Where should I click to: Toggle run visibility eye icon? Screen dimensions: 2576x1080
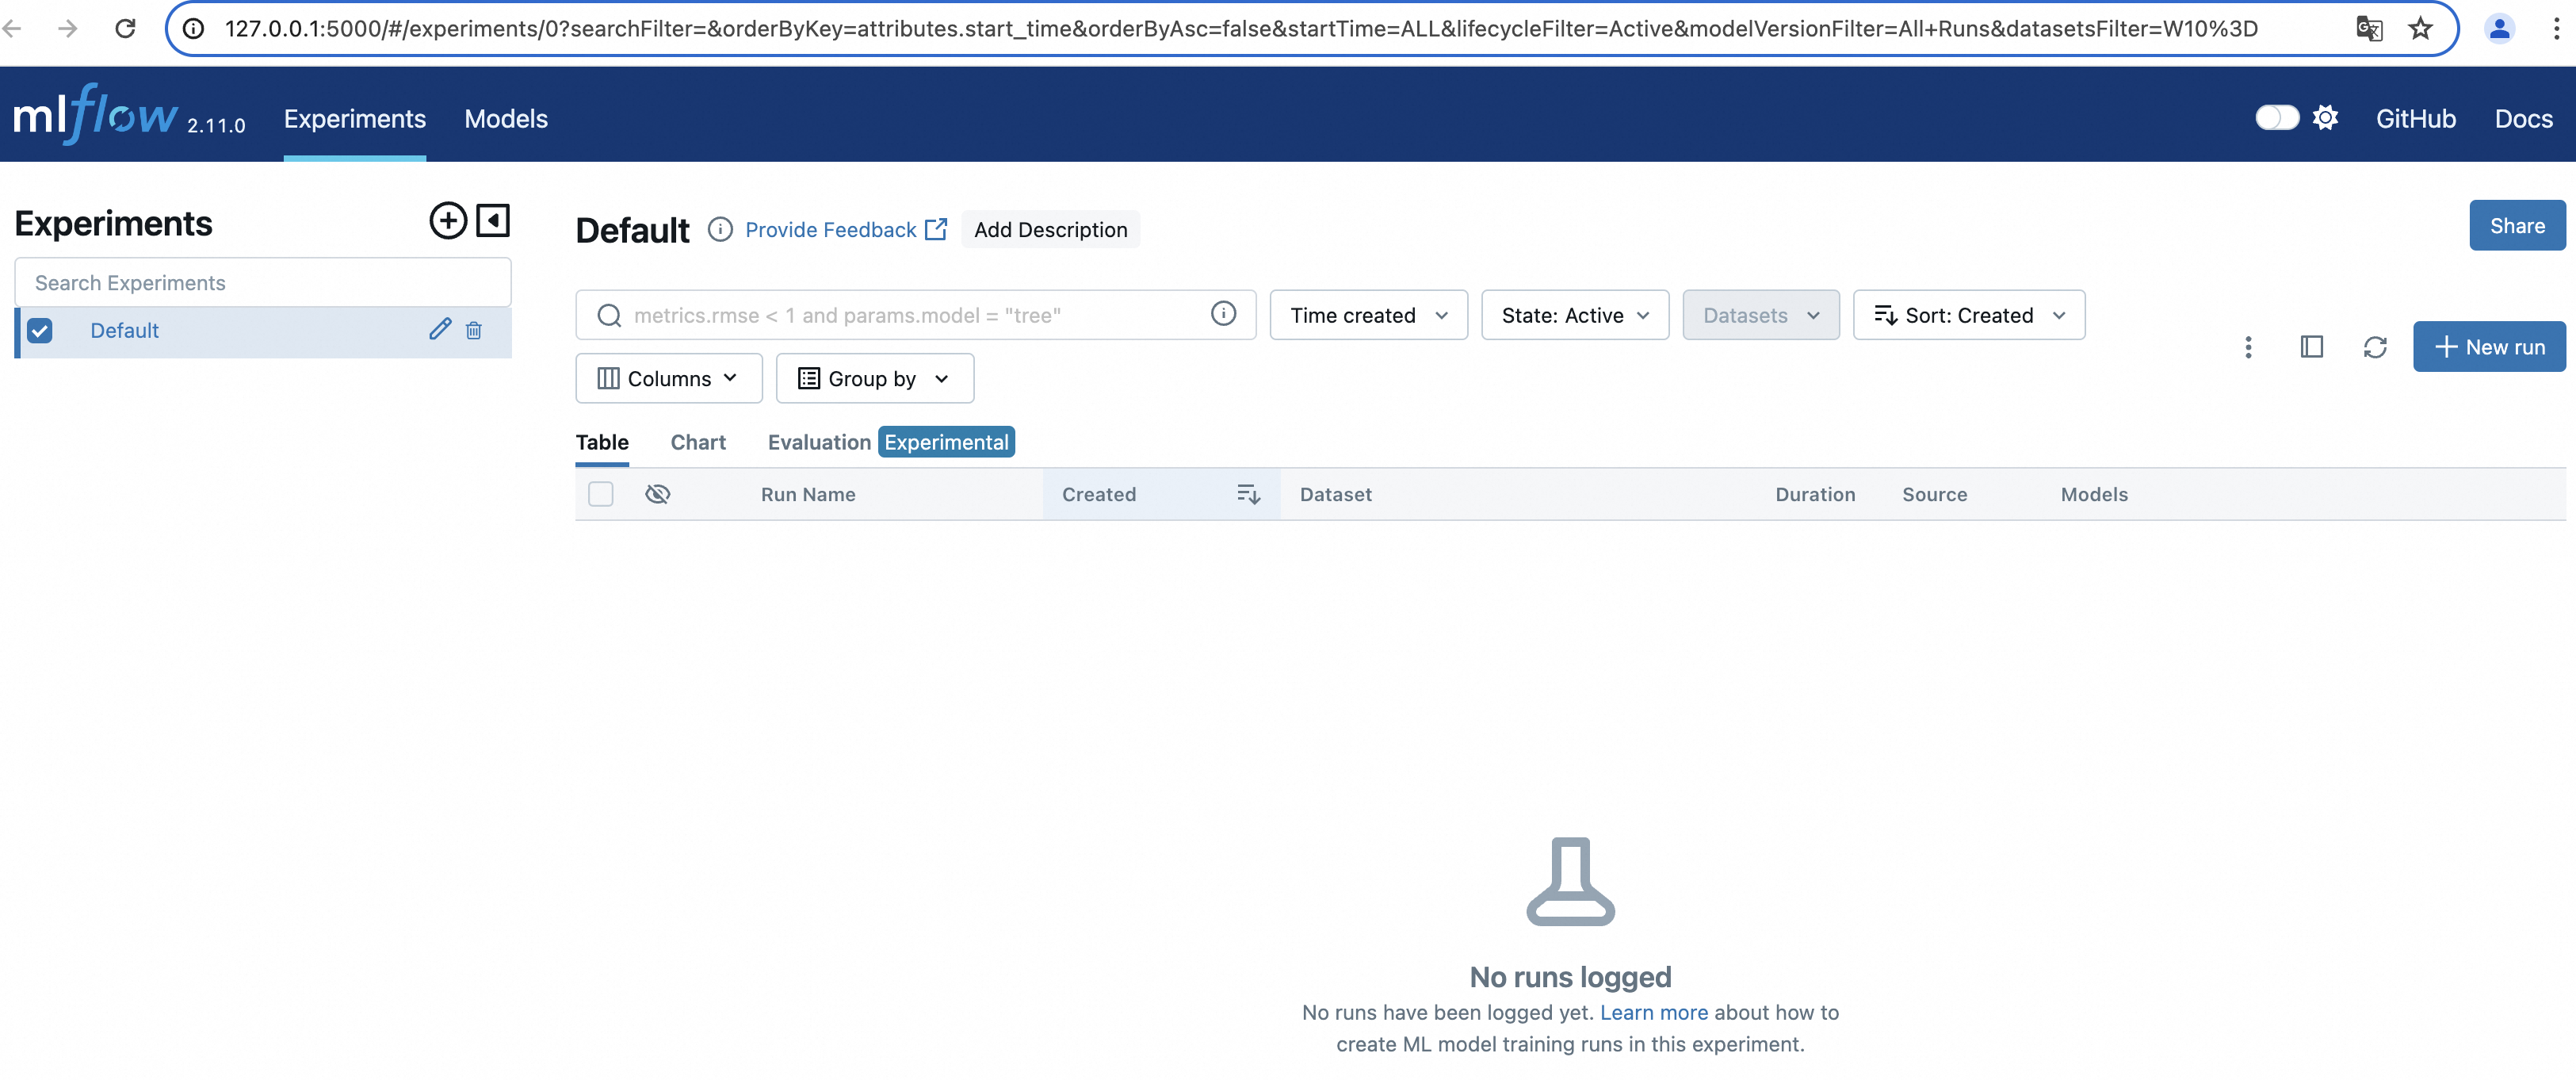point(657,494)
